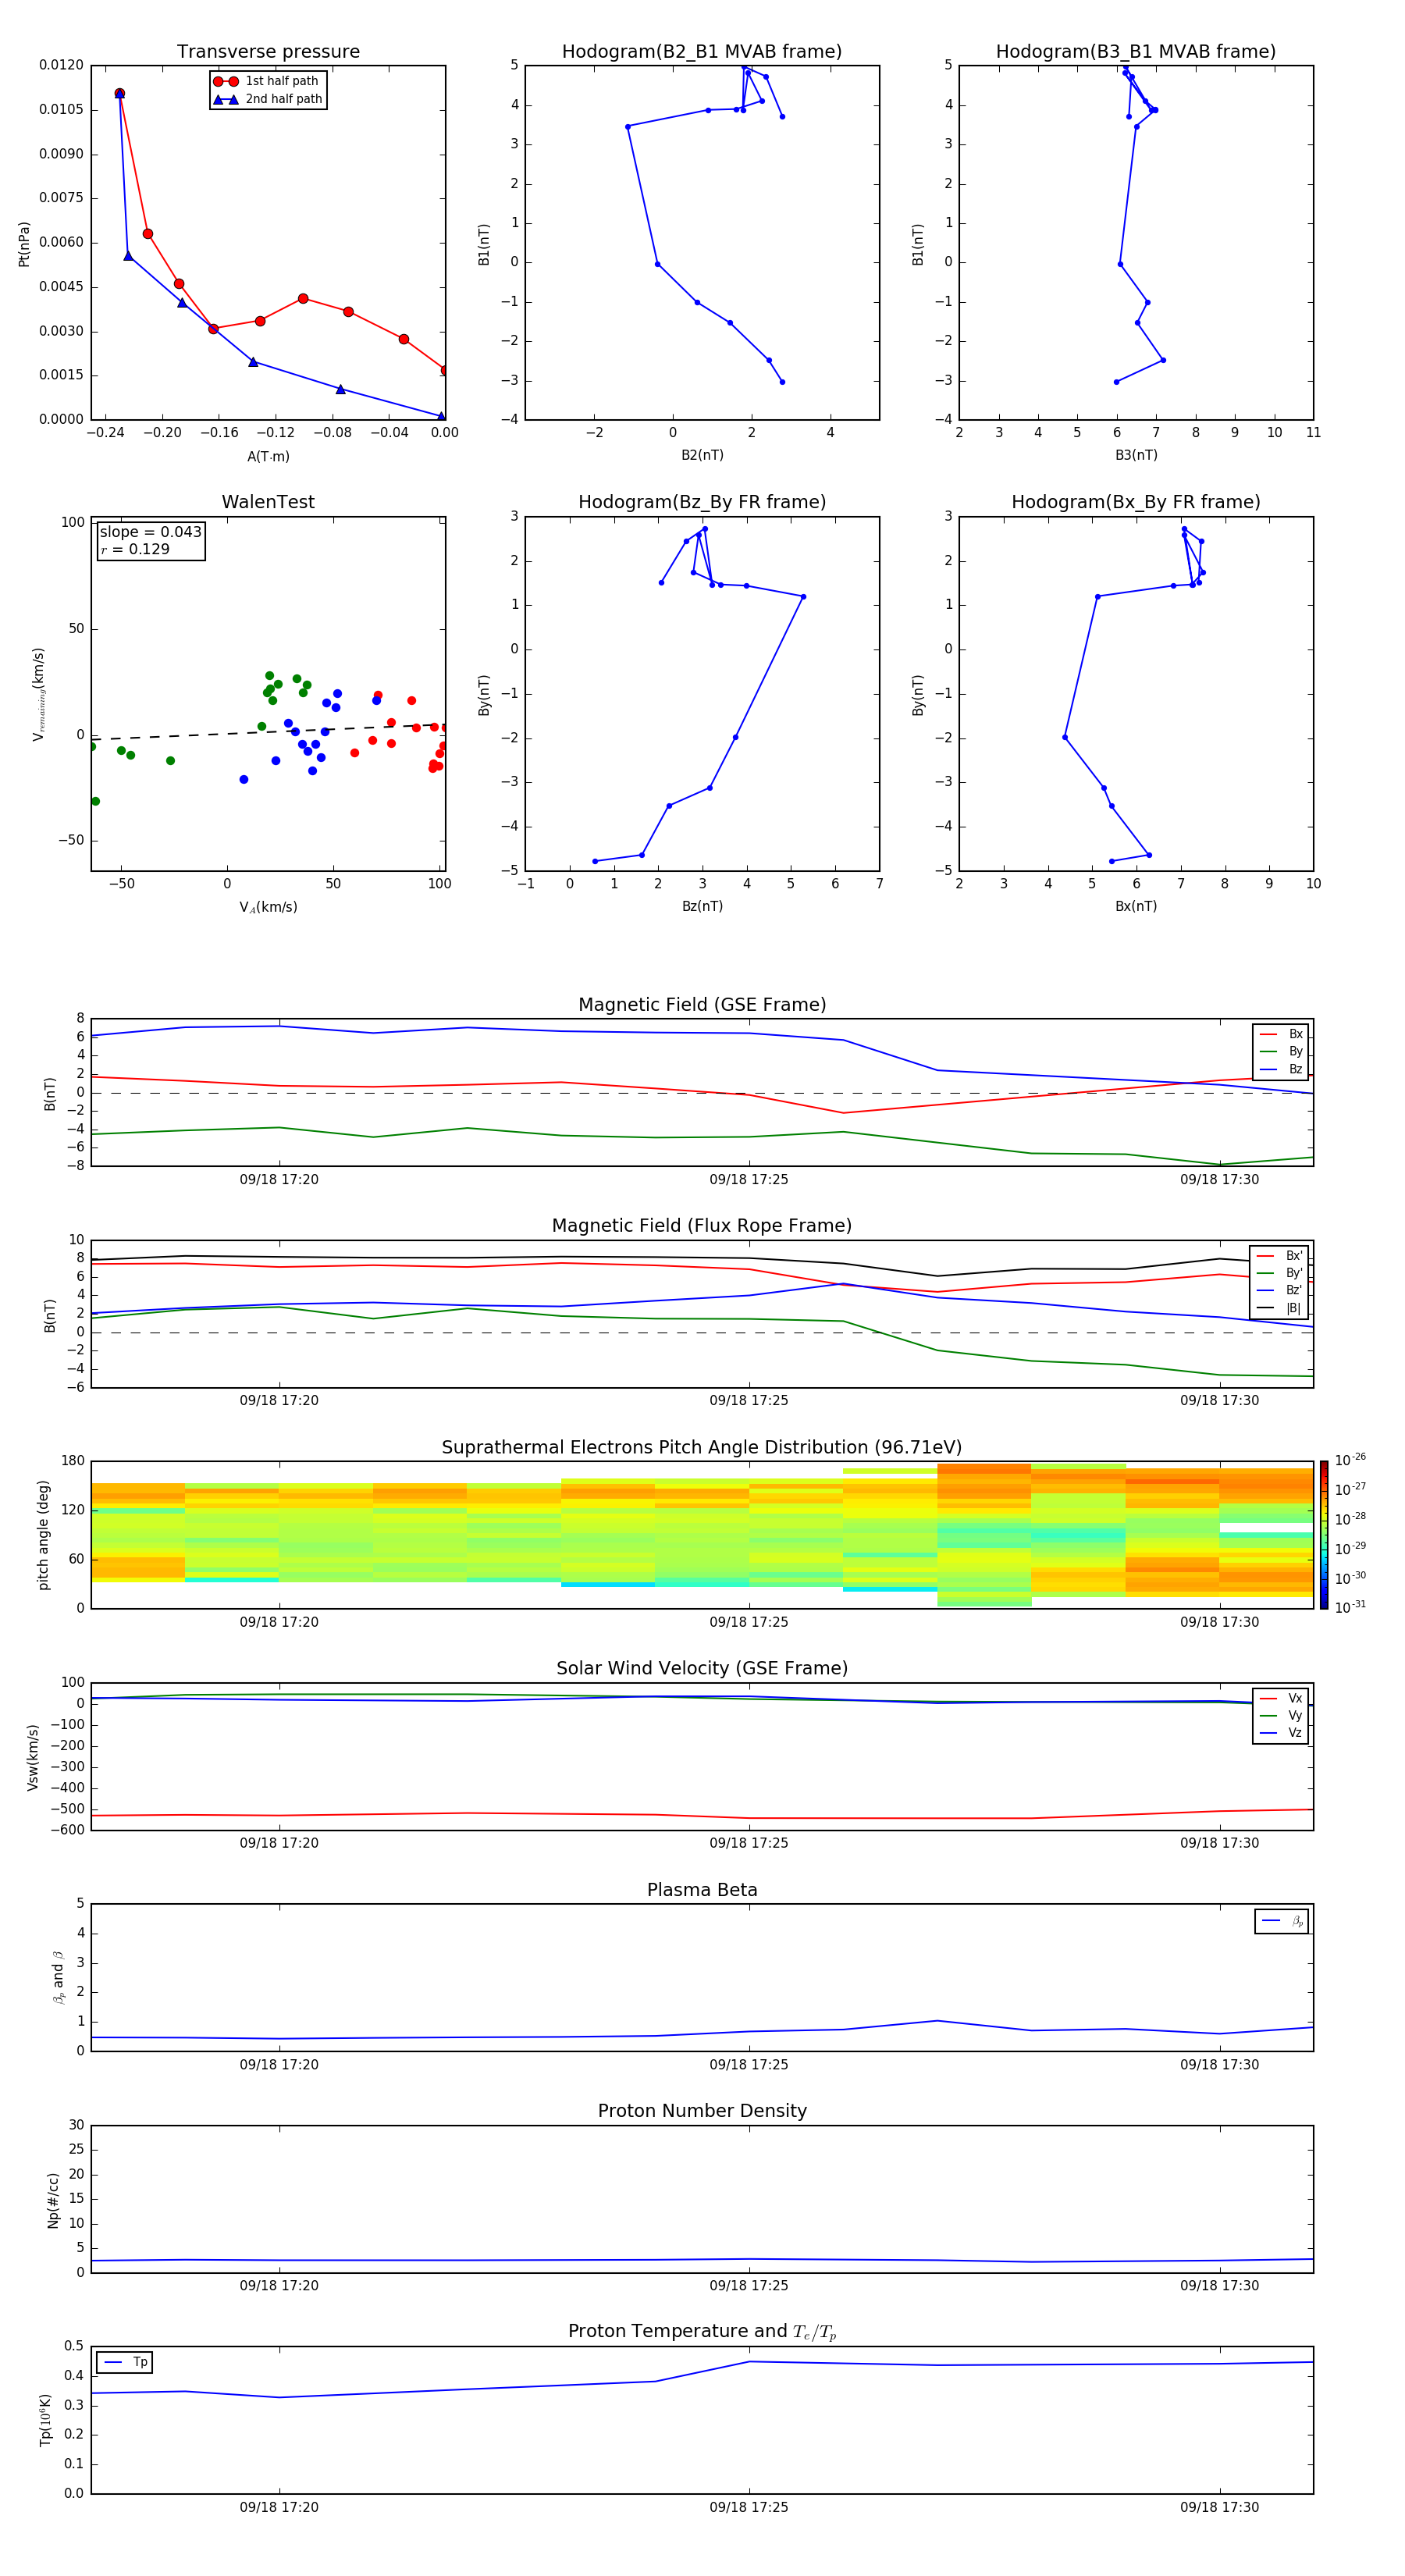Select the "1st half path" legend entry

[267, 81]
